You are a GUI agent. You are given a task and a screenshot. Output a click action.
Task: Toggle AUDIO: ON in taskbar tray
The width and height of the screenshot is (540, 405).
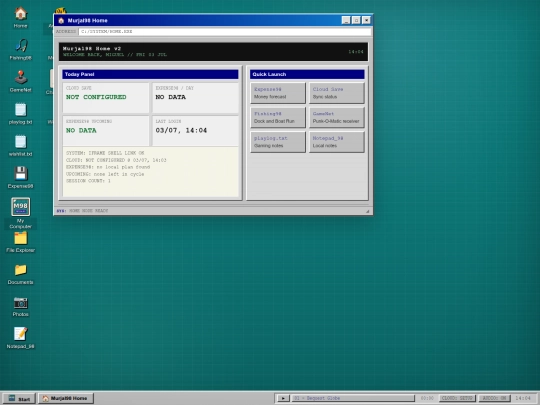pos(494,398)
